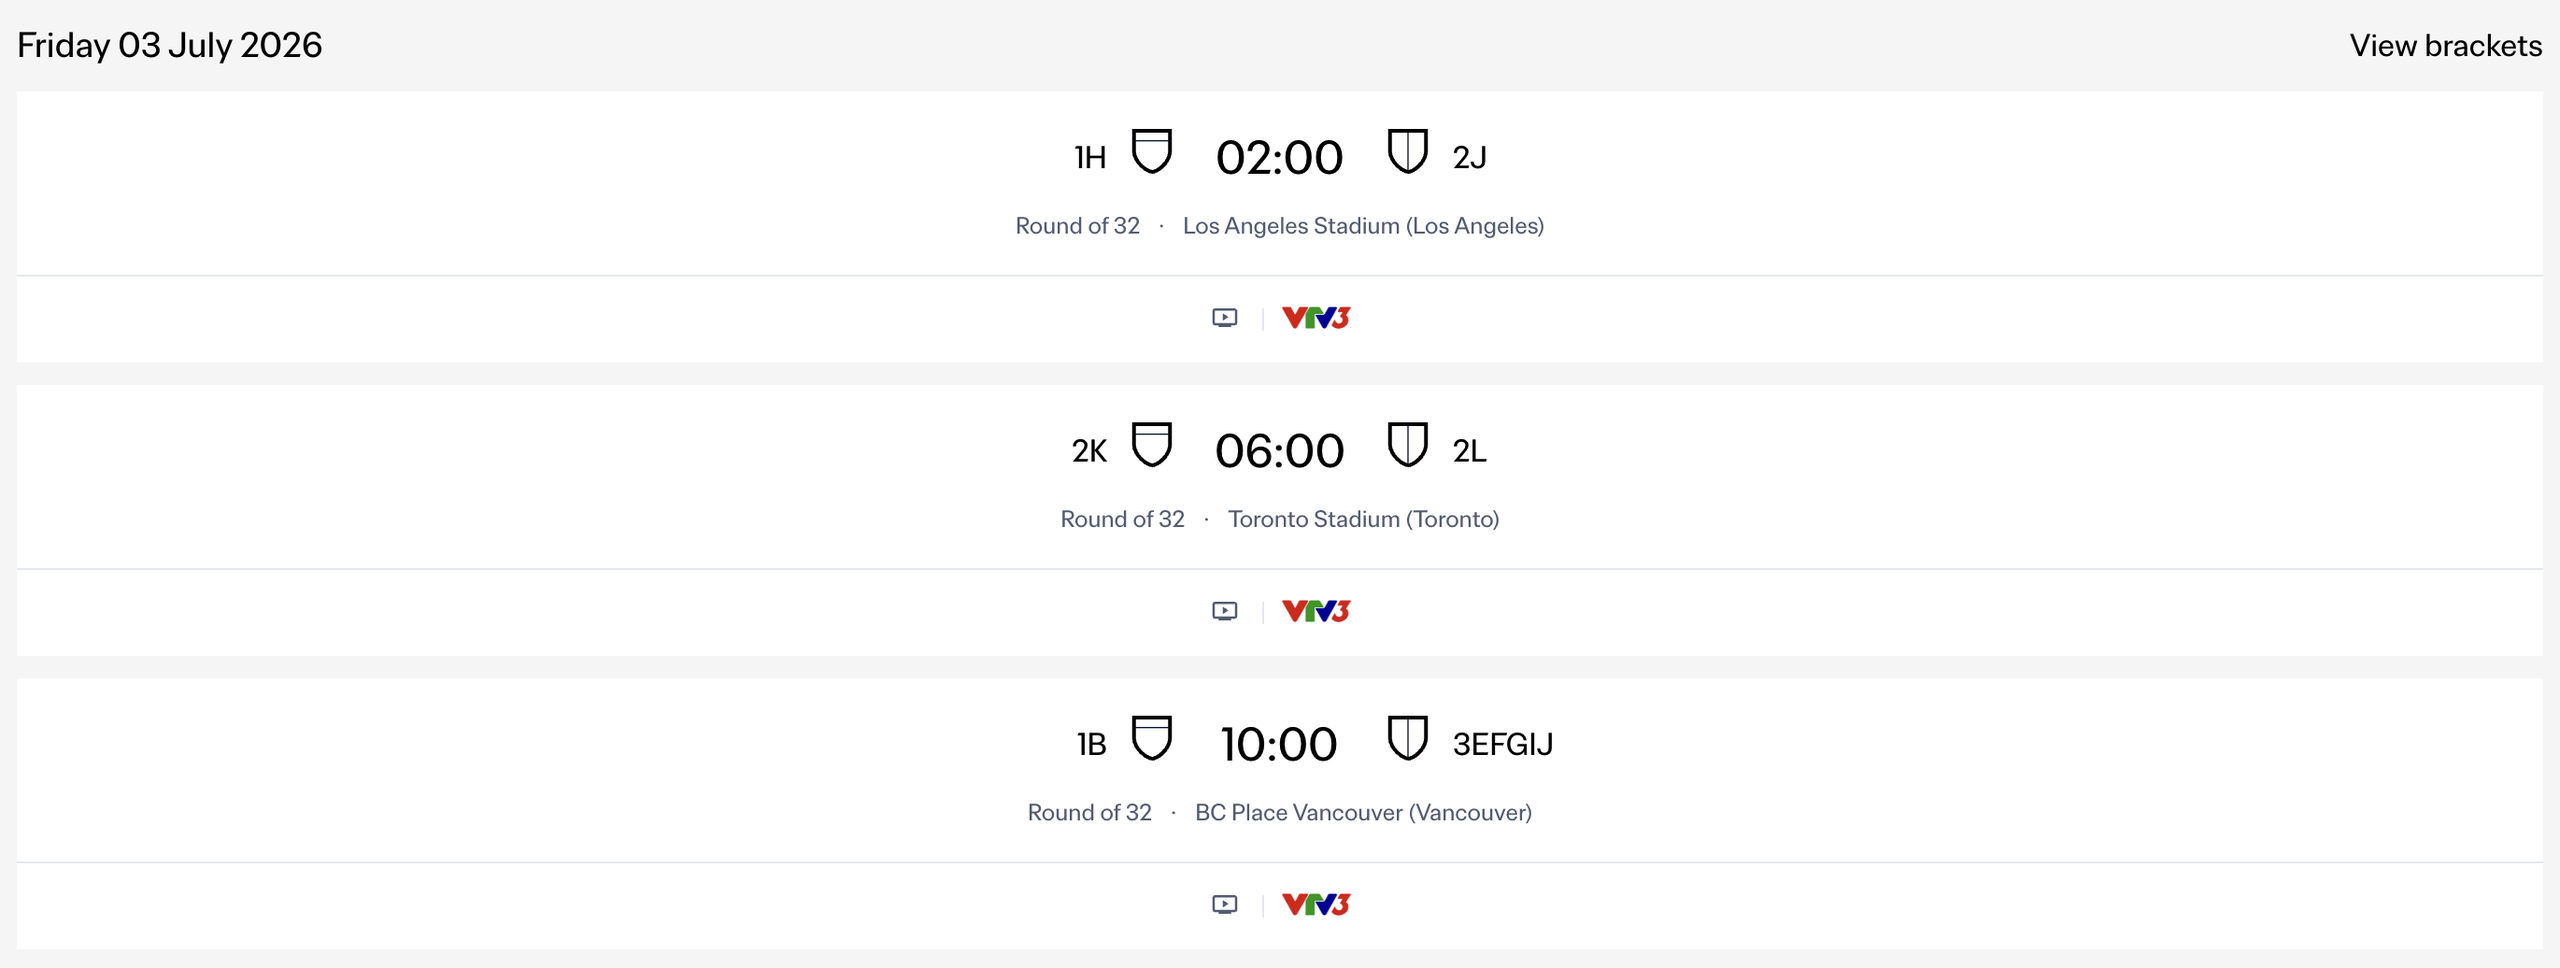This screenshot has height=968, width=2560.
Task: Open the 06:00 match at Toronto Stadium
Action: (x=1280, y=450)
